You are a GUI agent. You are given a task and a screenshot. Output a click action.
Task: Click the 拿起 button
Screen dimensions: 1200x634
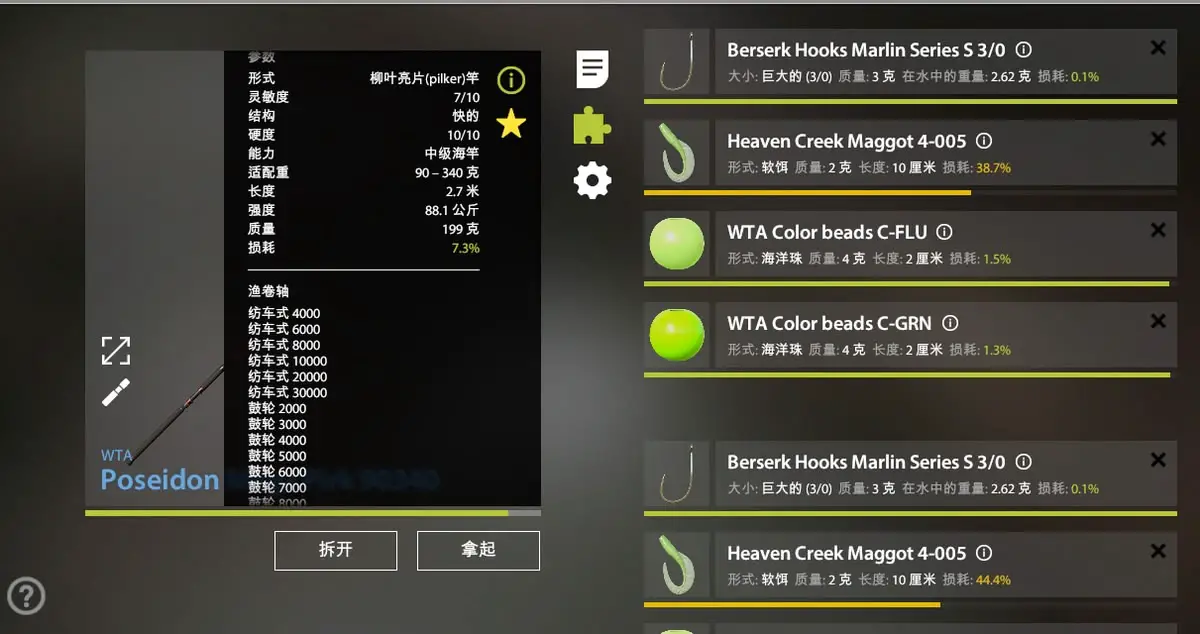tap(478, 550)
